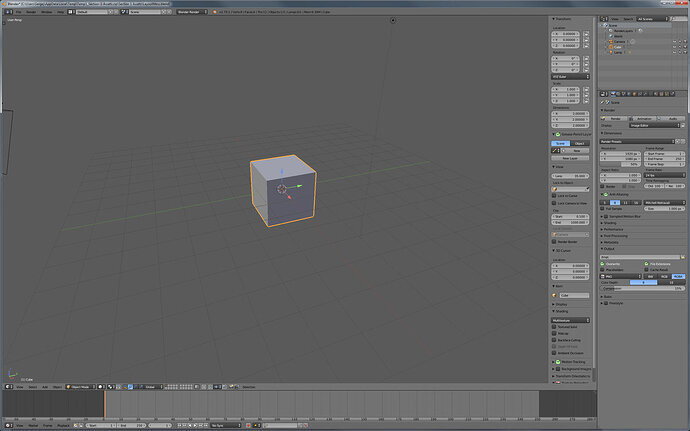Click the Blender logo info editor icon
690x431 pixels.
coord(6,13)
